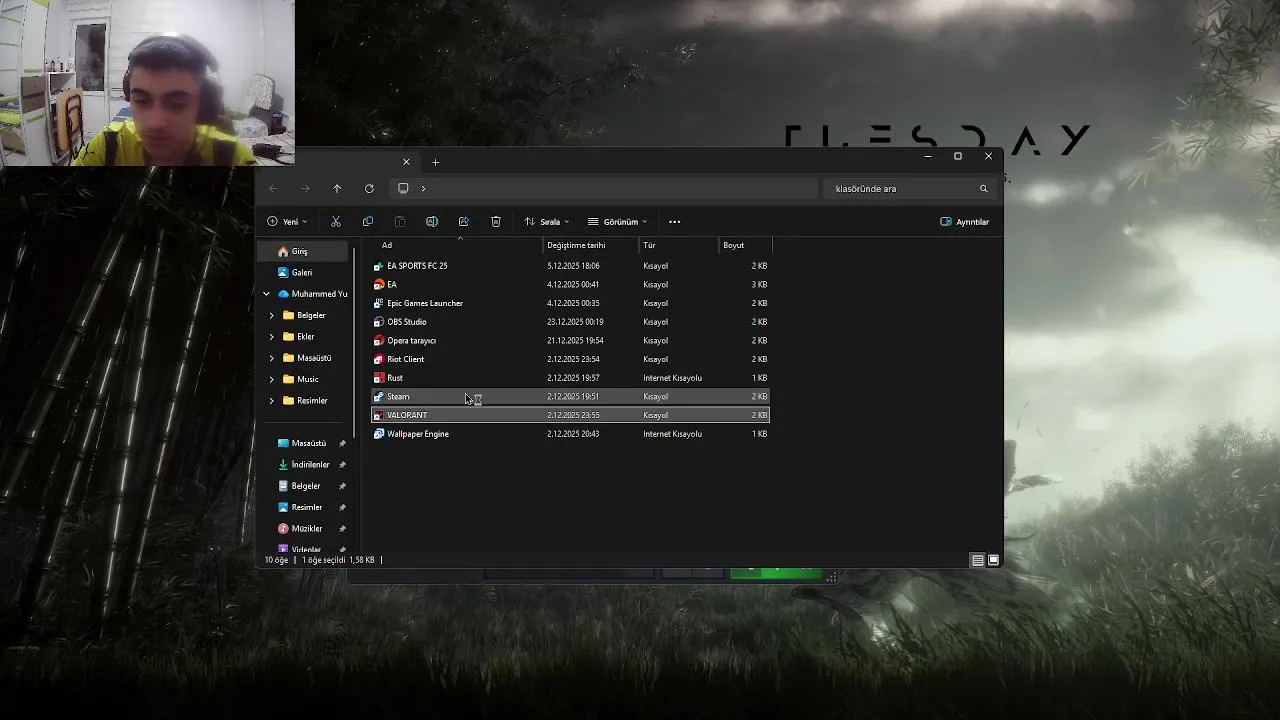The image size is (1280, 720).
Task: Expand the address bar path chevron
Action: pyautogui.click(x=423, y=188)
